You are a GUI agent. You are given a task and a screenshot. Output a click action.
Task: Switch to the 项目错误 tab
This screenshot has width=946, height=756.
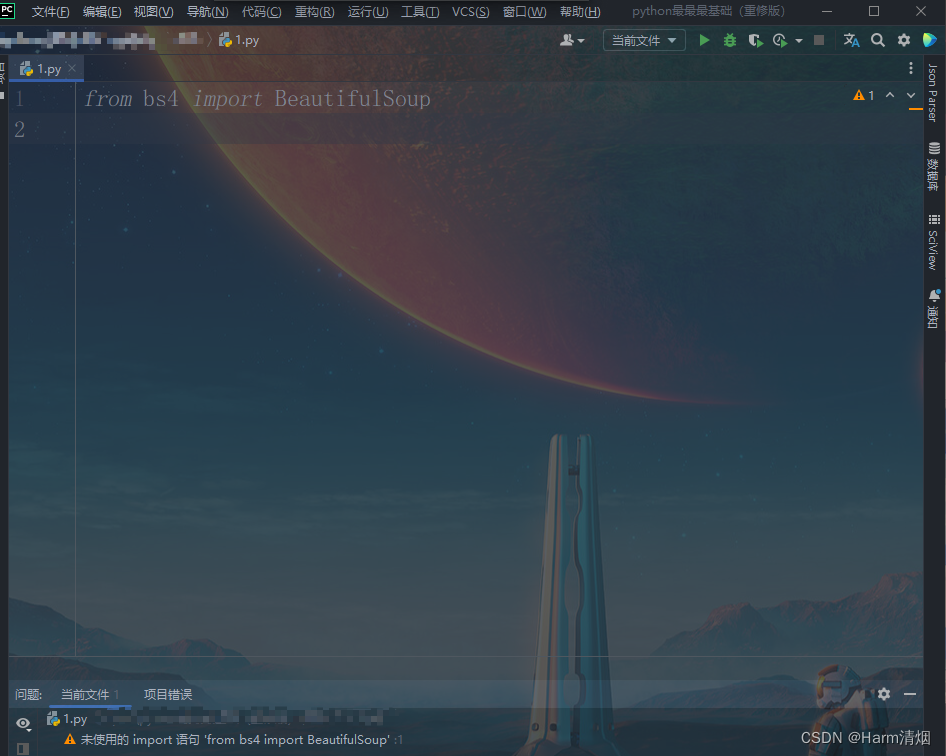point(168,694)
